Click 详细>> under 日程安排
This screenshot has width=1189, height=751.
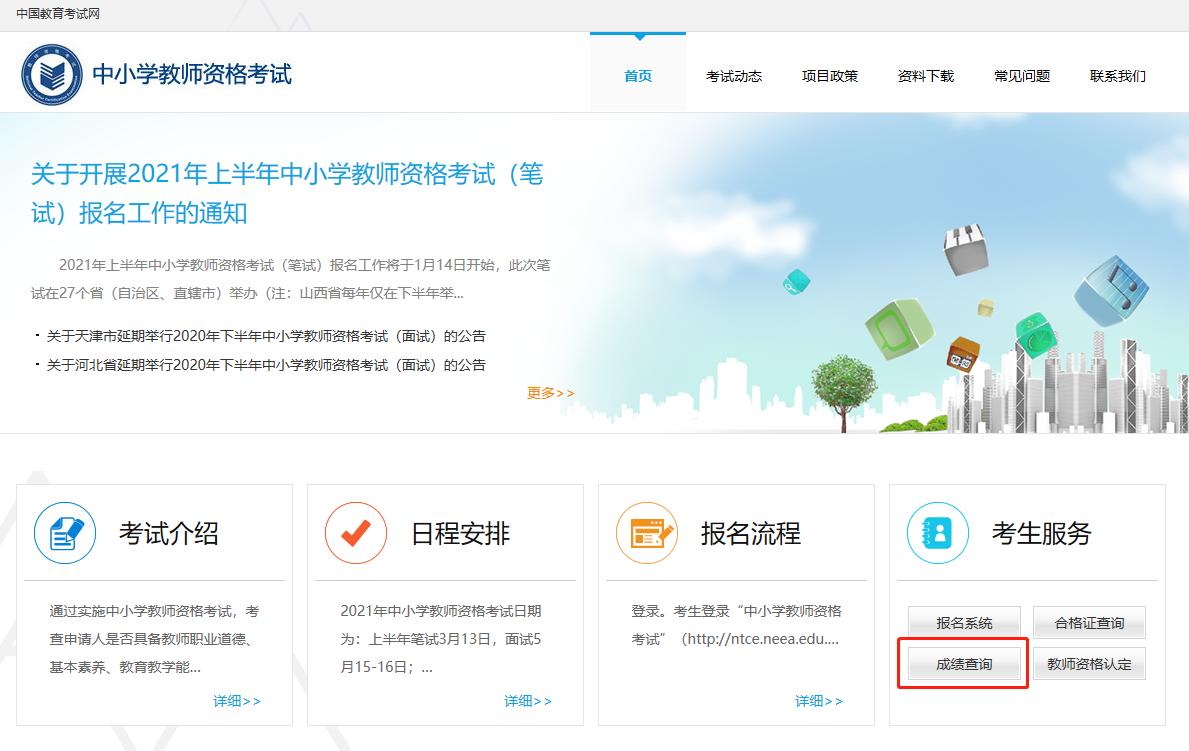tap(528, 701)
